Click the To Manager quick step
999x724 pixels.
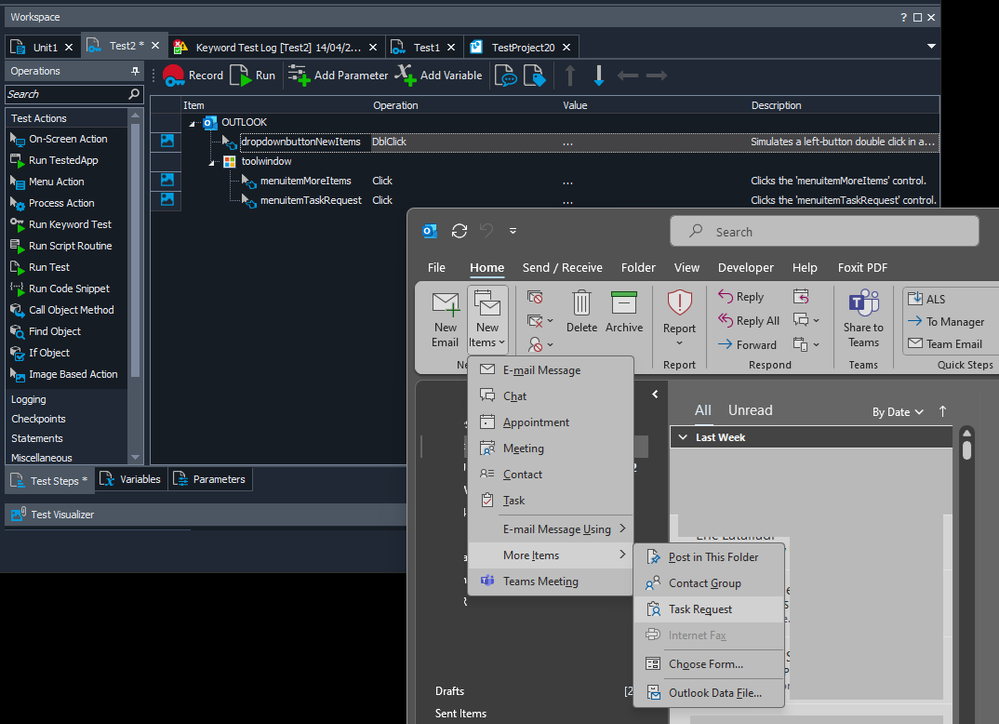(x=947, y=322)
